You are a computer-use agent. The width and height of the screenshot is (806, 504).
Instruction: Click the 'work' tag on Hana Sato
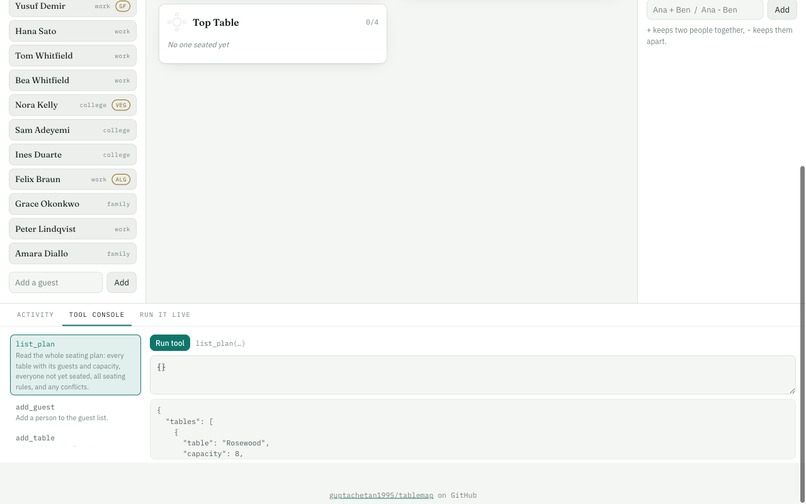point(122,31)
